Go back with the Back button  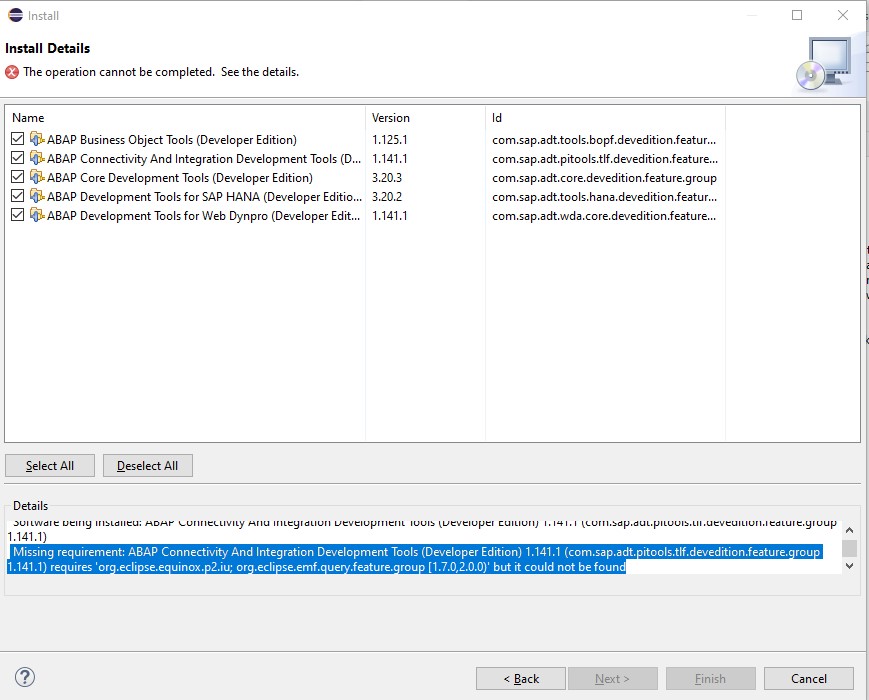(521, 678)
